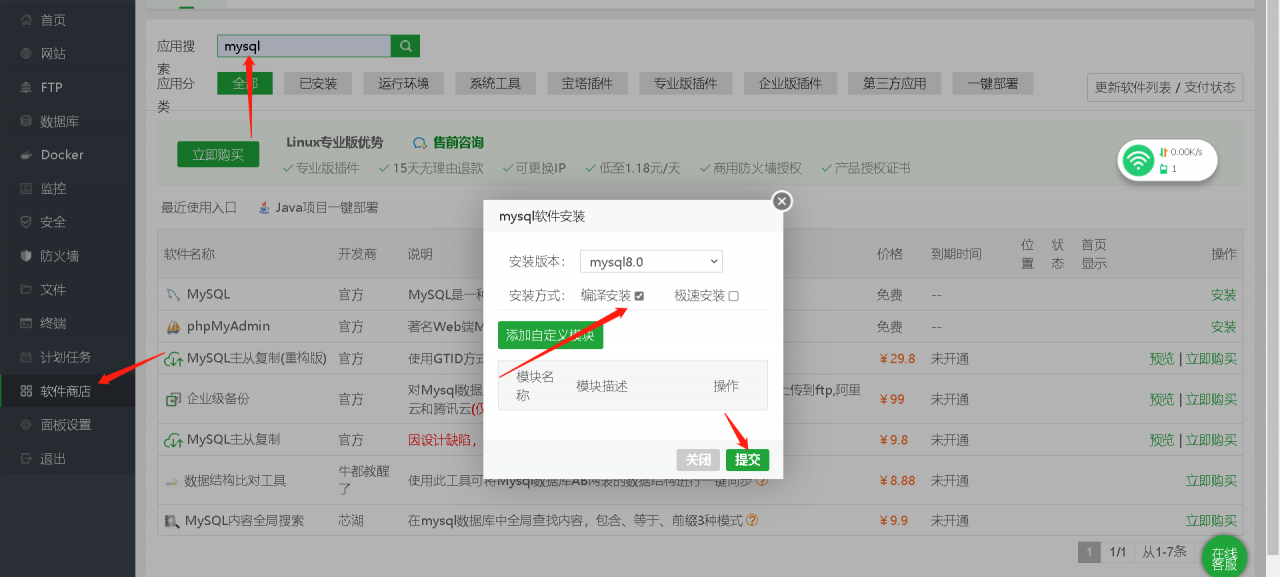
Task: Switch to the 已安装 tab
Action: [x=317, y=83]
